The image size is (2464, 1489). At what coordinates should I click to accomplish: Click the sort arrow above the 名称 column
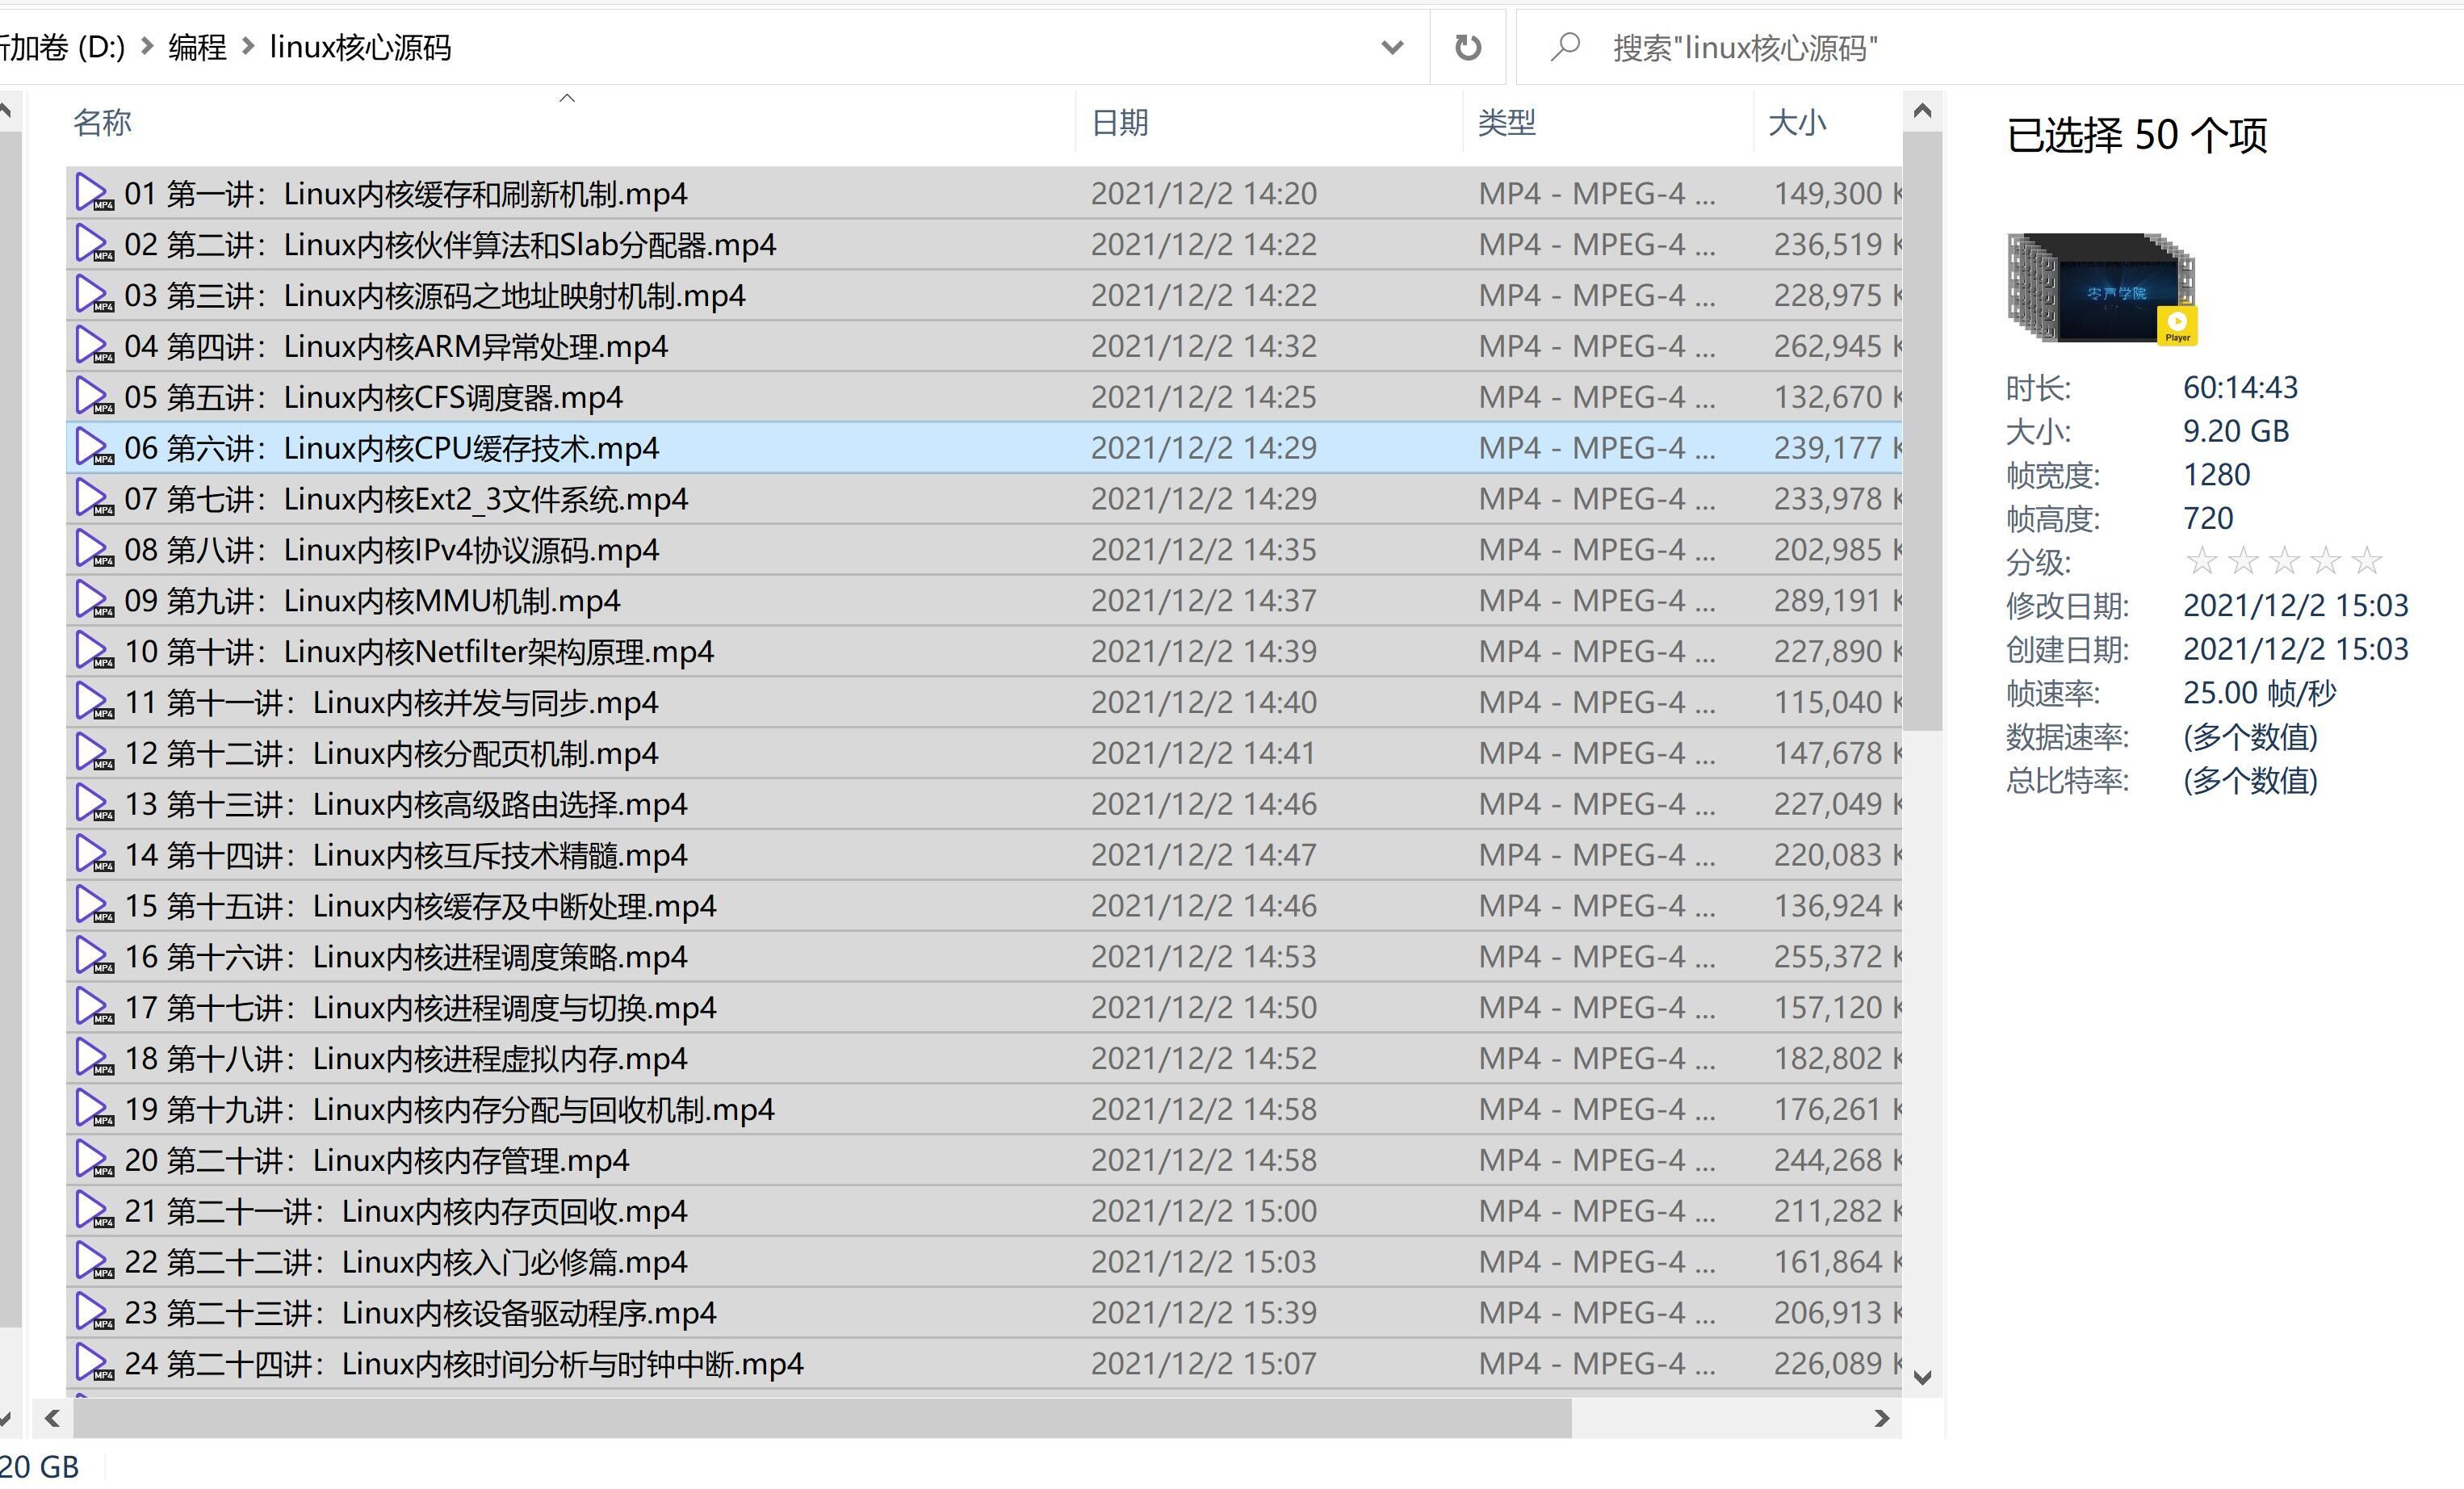(566, 98)
